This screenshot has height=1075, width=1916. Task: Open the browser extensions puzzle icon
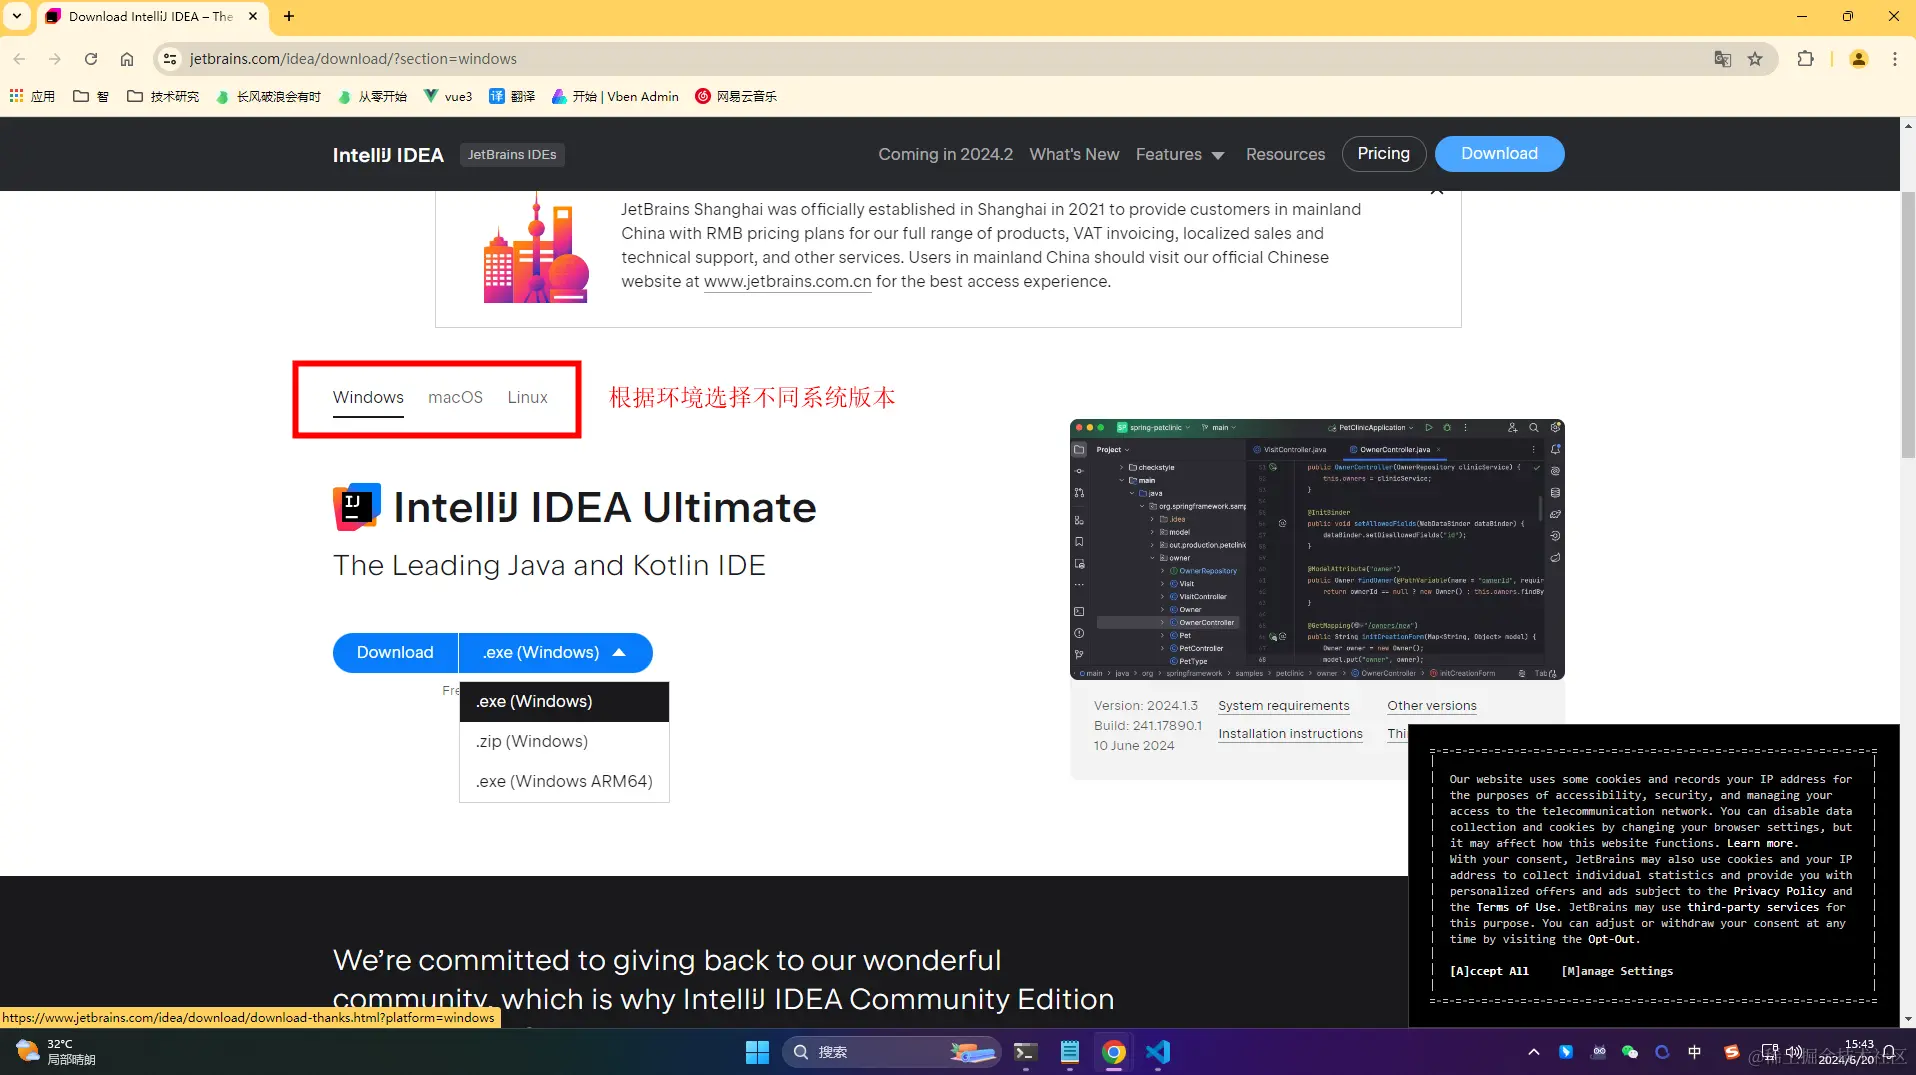click(1805, 59)
